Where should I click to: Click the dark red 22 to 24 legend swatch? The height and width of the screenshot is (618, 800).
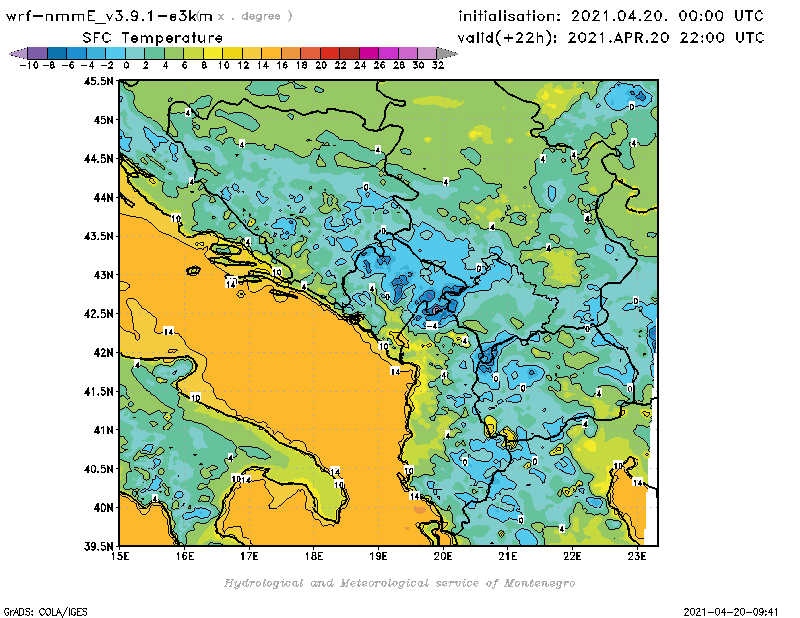(x=349, y=53)
